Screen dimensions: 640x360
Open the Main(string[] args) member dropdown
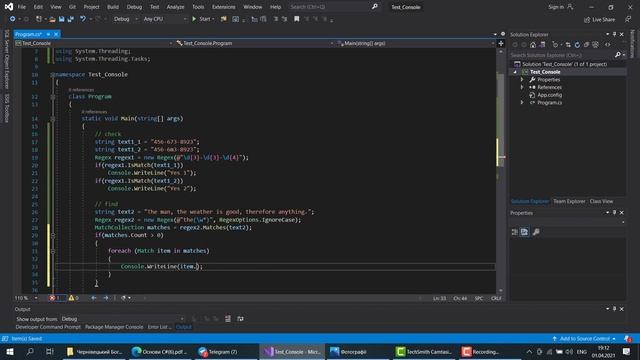(x=416, y=43)
